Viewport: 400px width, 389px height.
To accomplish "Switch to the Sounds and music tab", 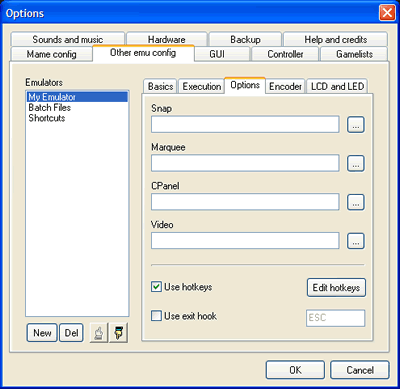I will [x=68, y=39].
